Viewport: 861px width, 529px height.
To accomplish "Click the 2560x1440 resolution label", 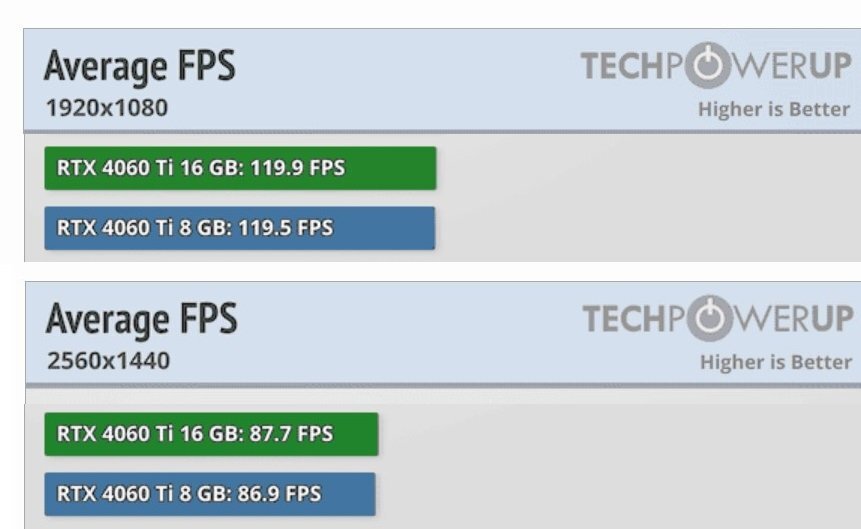I will 109,361.
